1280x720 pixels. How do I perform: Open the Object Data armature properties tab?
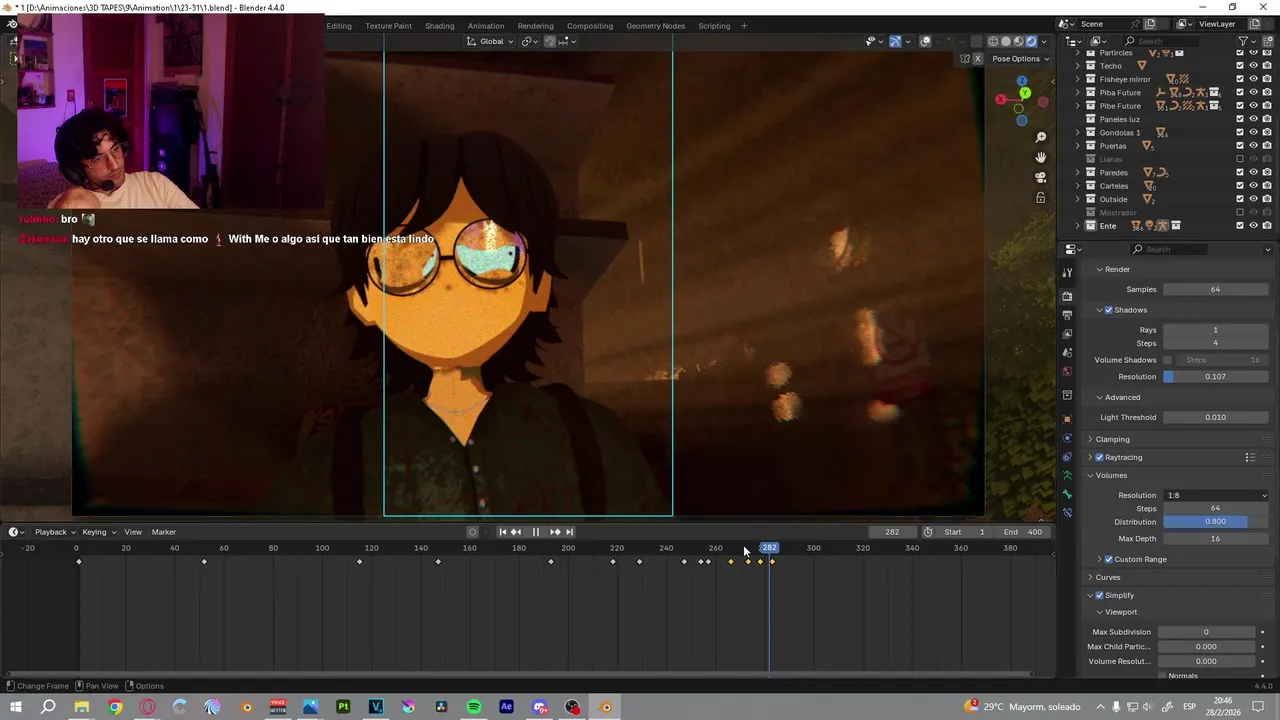(1067, 475)
